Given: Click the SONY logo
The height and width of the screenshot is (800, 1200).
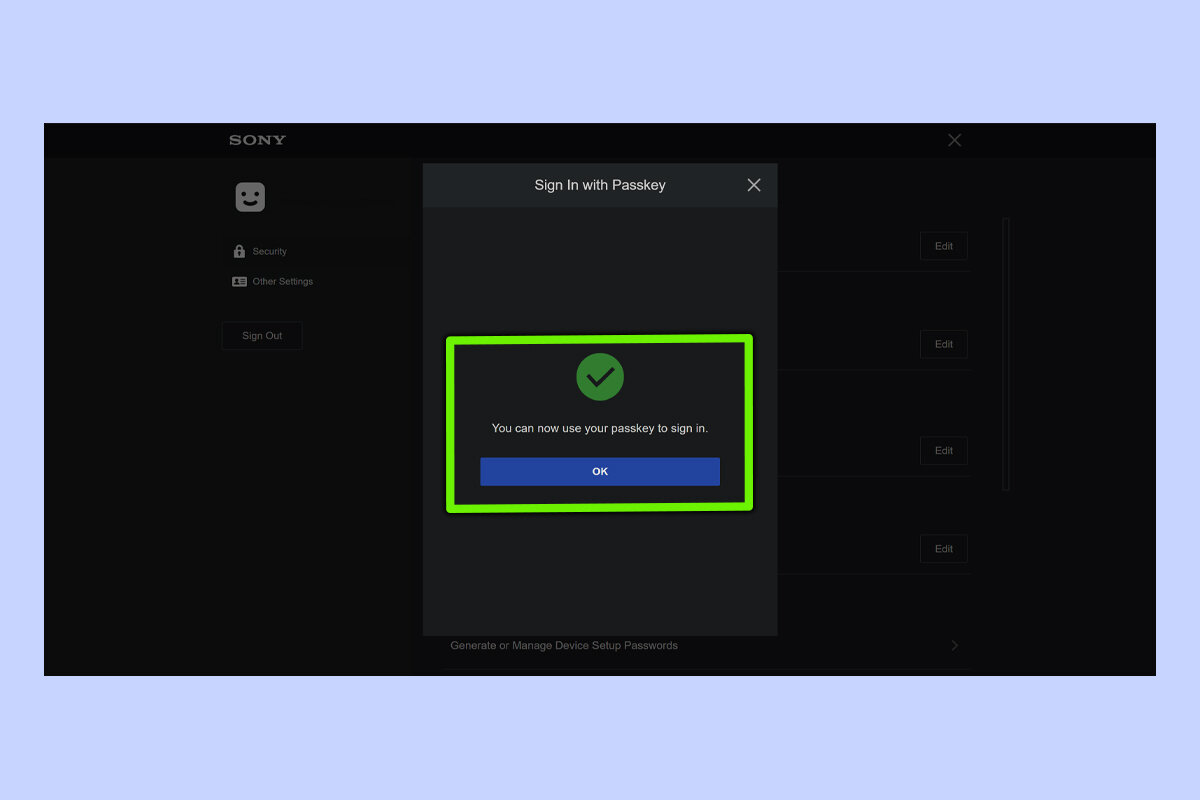Looking at the screenshot, I should pos(257,140).
